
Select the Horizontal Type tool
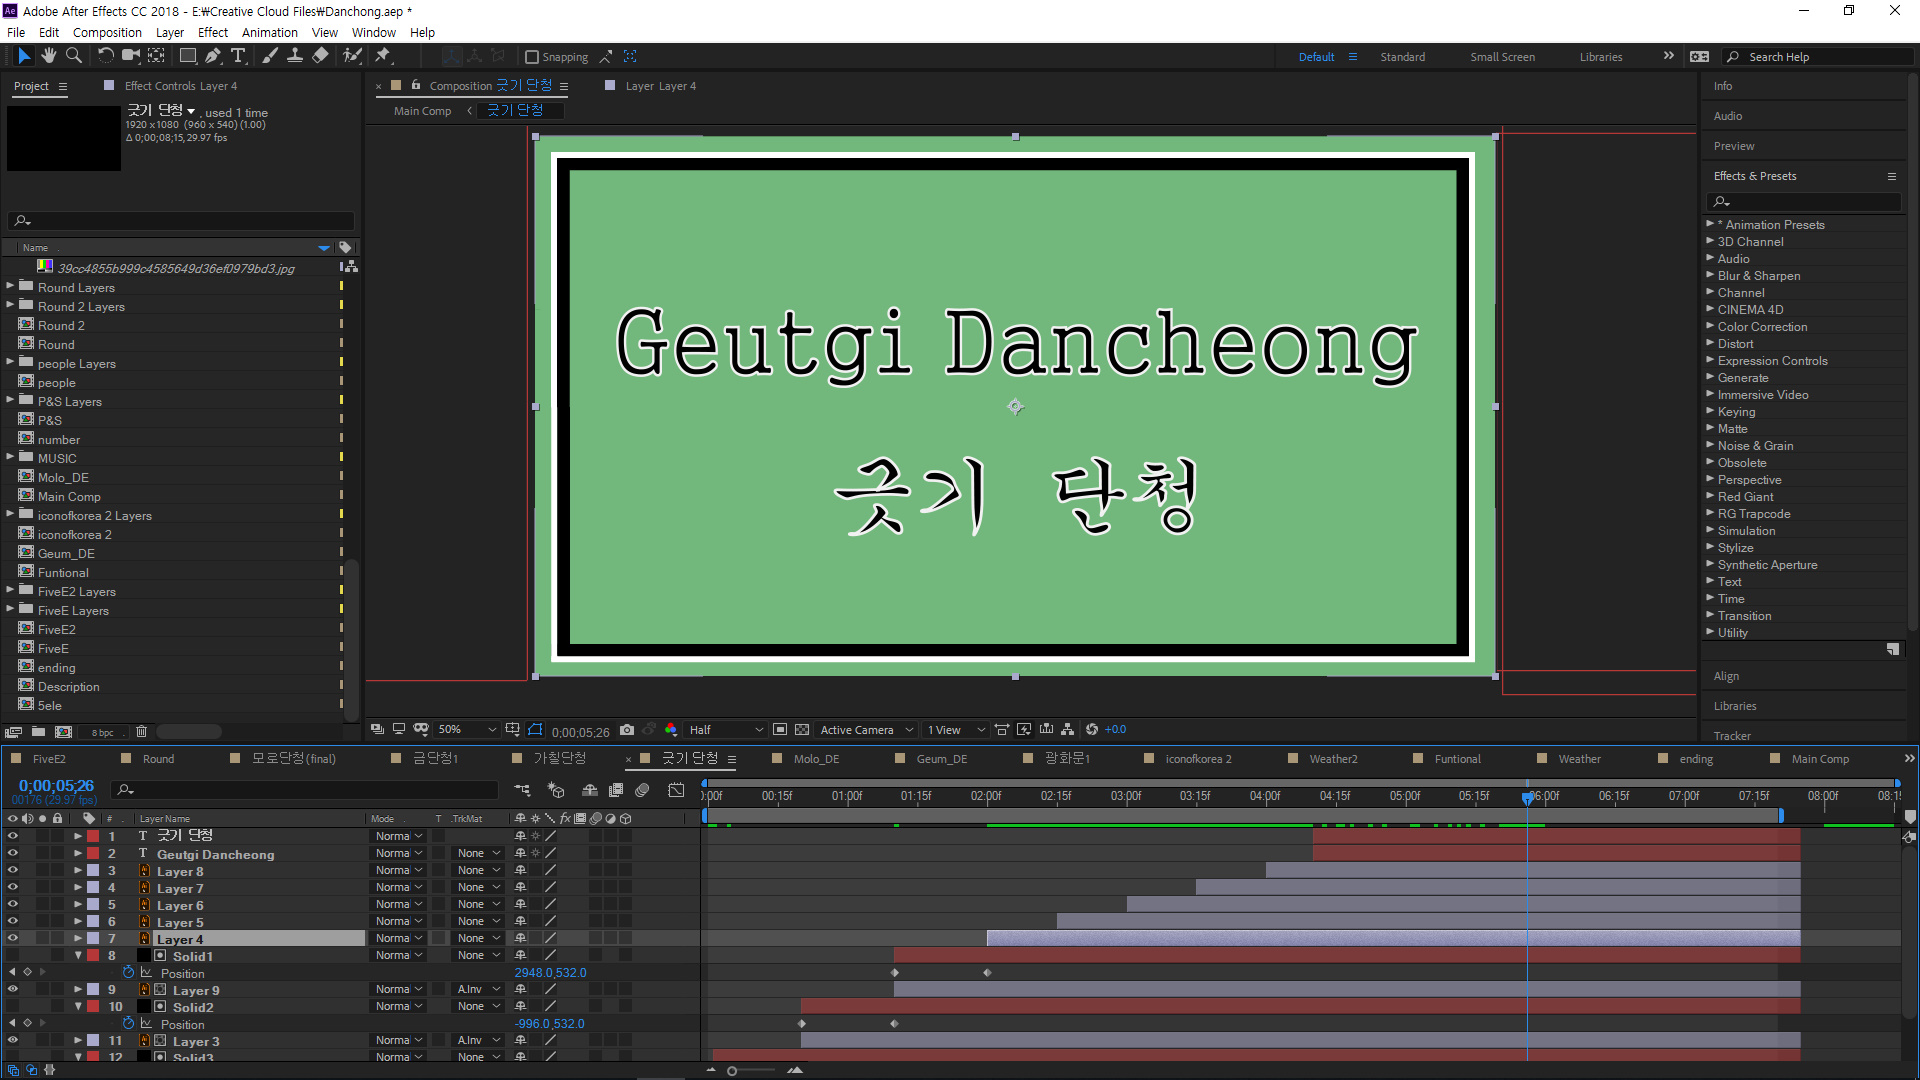click(238, 56)
